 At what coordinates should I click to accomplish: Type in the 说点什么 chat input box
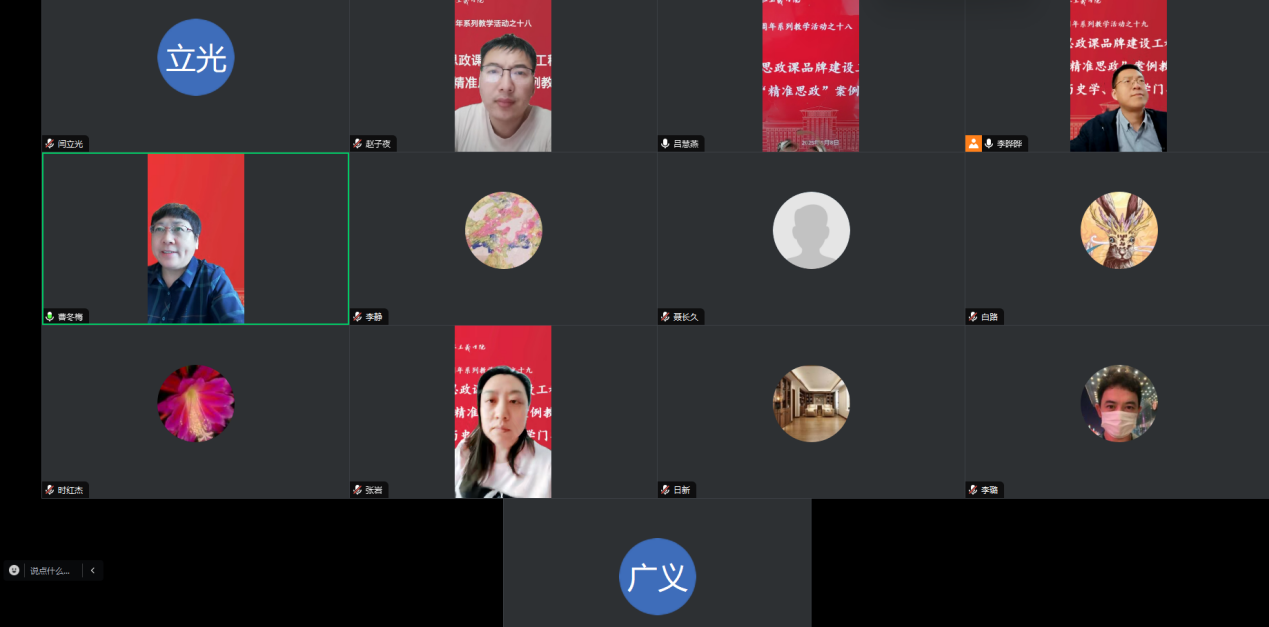51,570
